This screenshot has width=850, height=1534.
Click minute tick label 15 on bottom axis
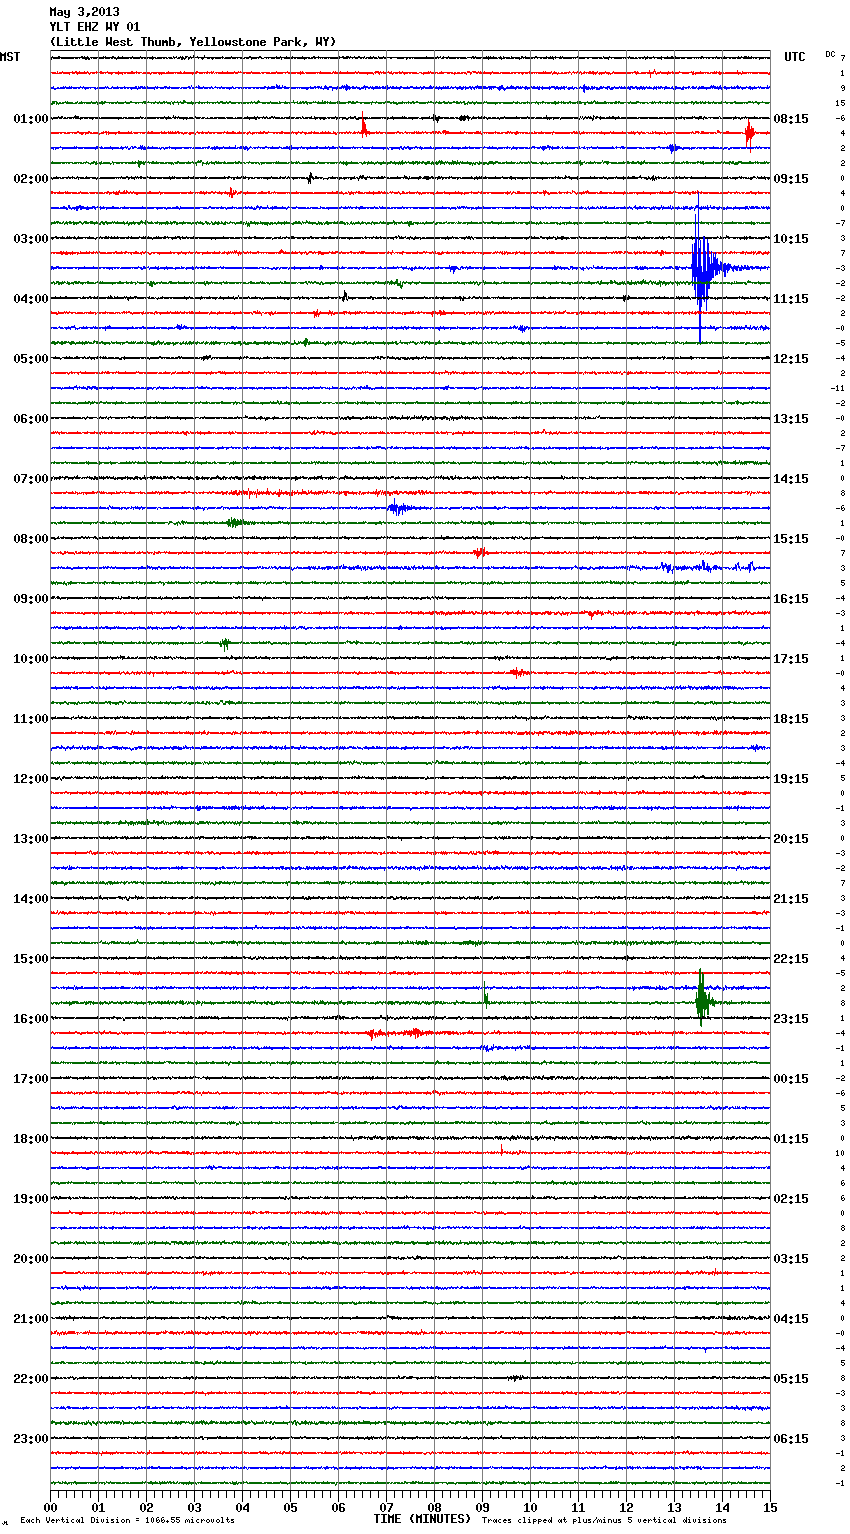(770, 1507)
